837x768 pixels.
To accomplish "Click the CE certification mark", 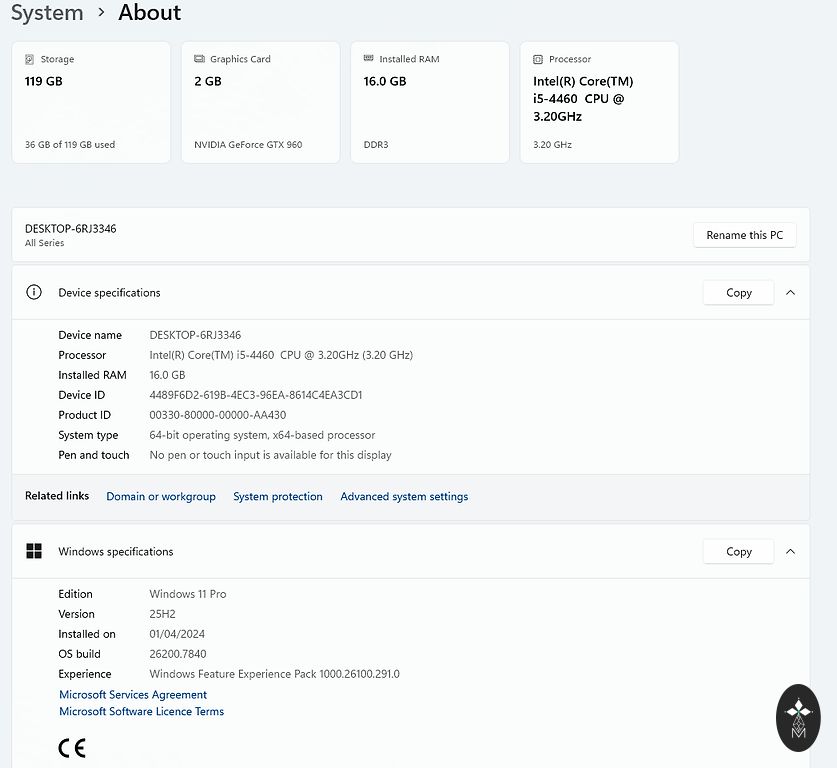I will click(x=72, y=747).
